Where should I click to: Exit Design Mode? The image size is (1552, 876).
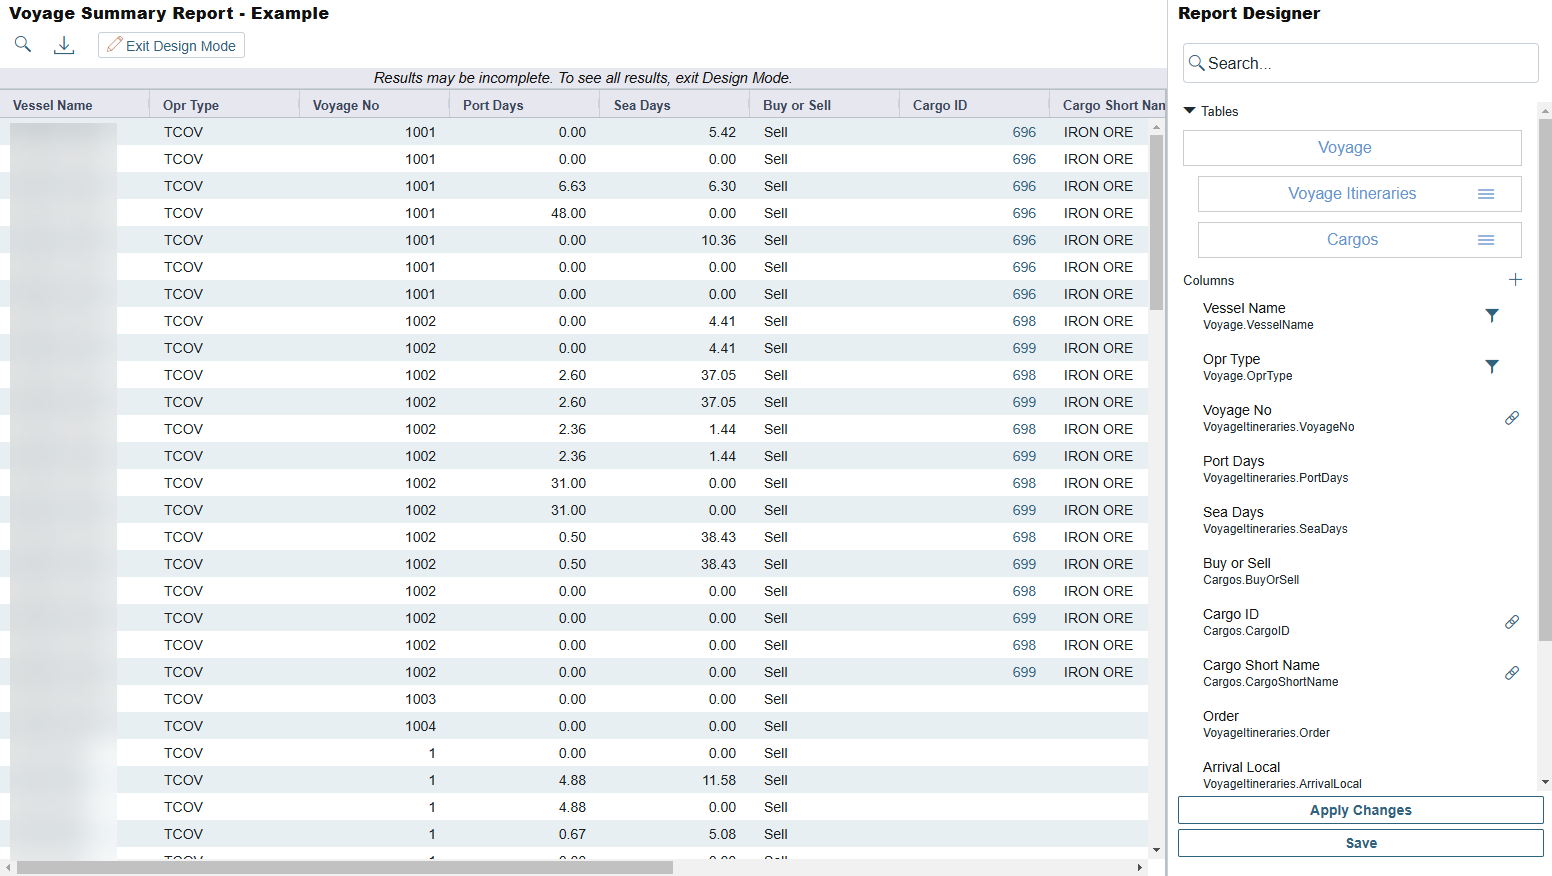(x=171, y=46)
